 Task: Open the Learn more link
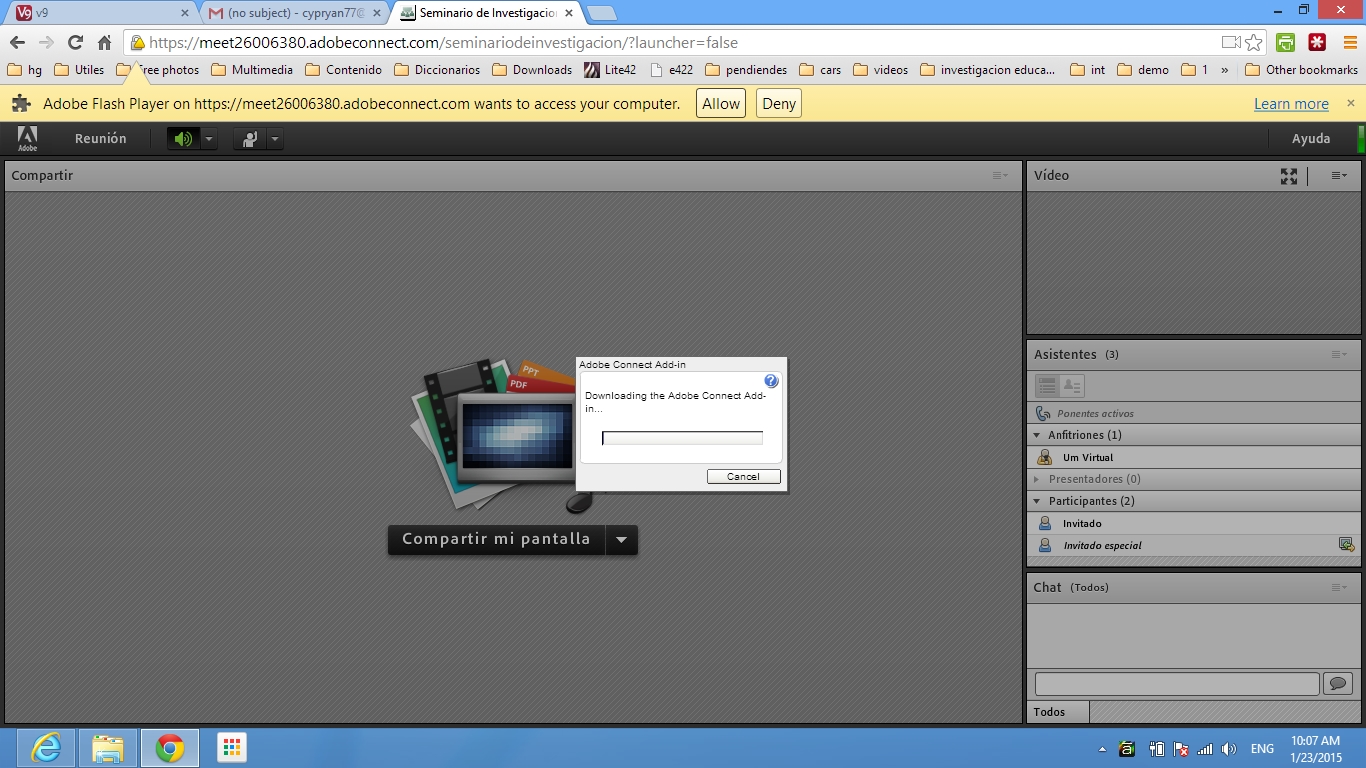[x=1291, y=104]
